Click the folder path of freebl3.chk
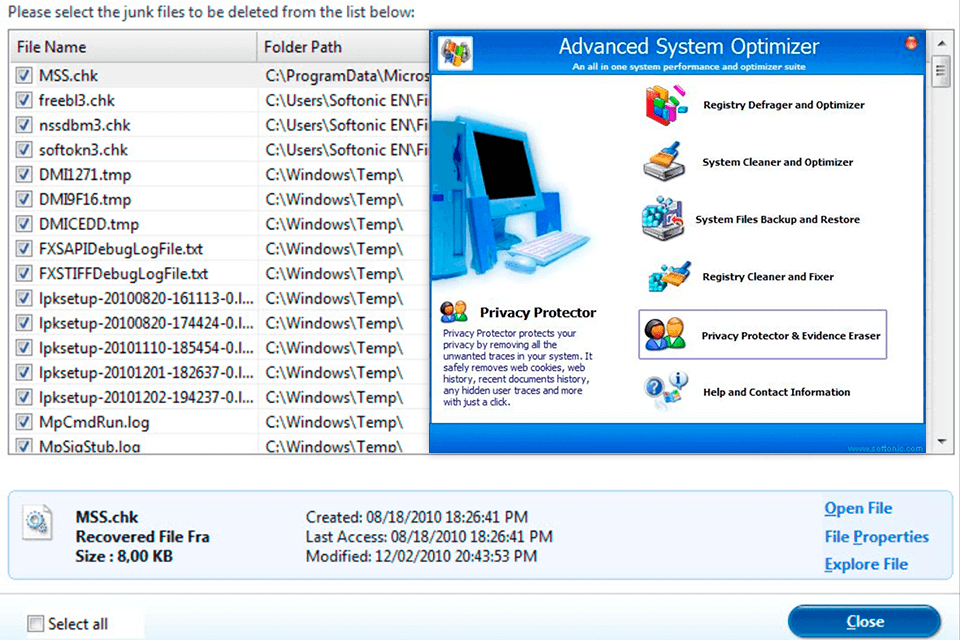Image resolution: width=960 pixels, height=640 pixels. pos(346,100)
